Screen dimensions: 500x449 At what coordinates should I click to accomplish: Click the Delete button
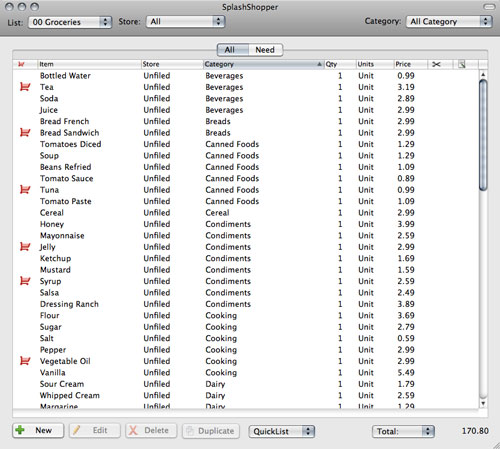pyautogui.click(x=151, y=430)
